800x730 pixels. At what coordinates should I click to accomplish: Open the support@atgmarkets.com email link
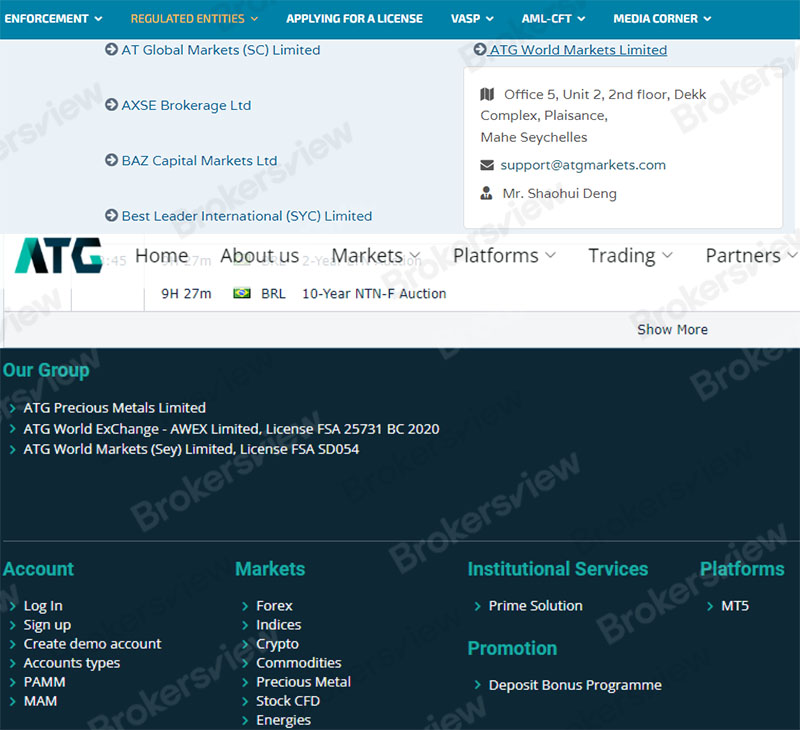tap(583, 165)
